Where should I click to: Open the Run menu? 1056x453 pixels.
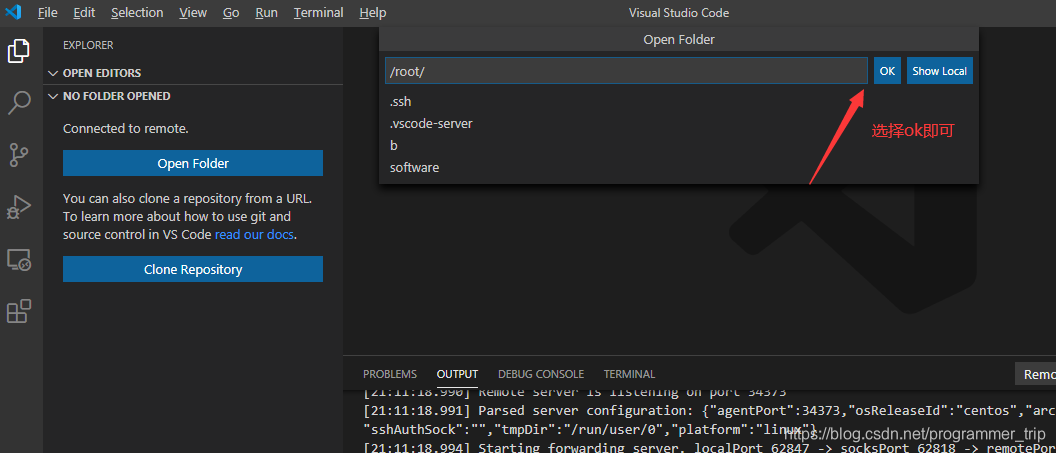point(267,13)
